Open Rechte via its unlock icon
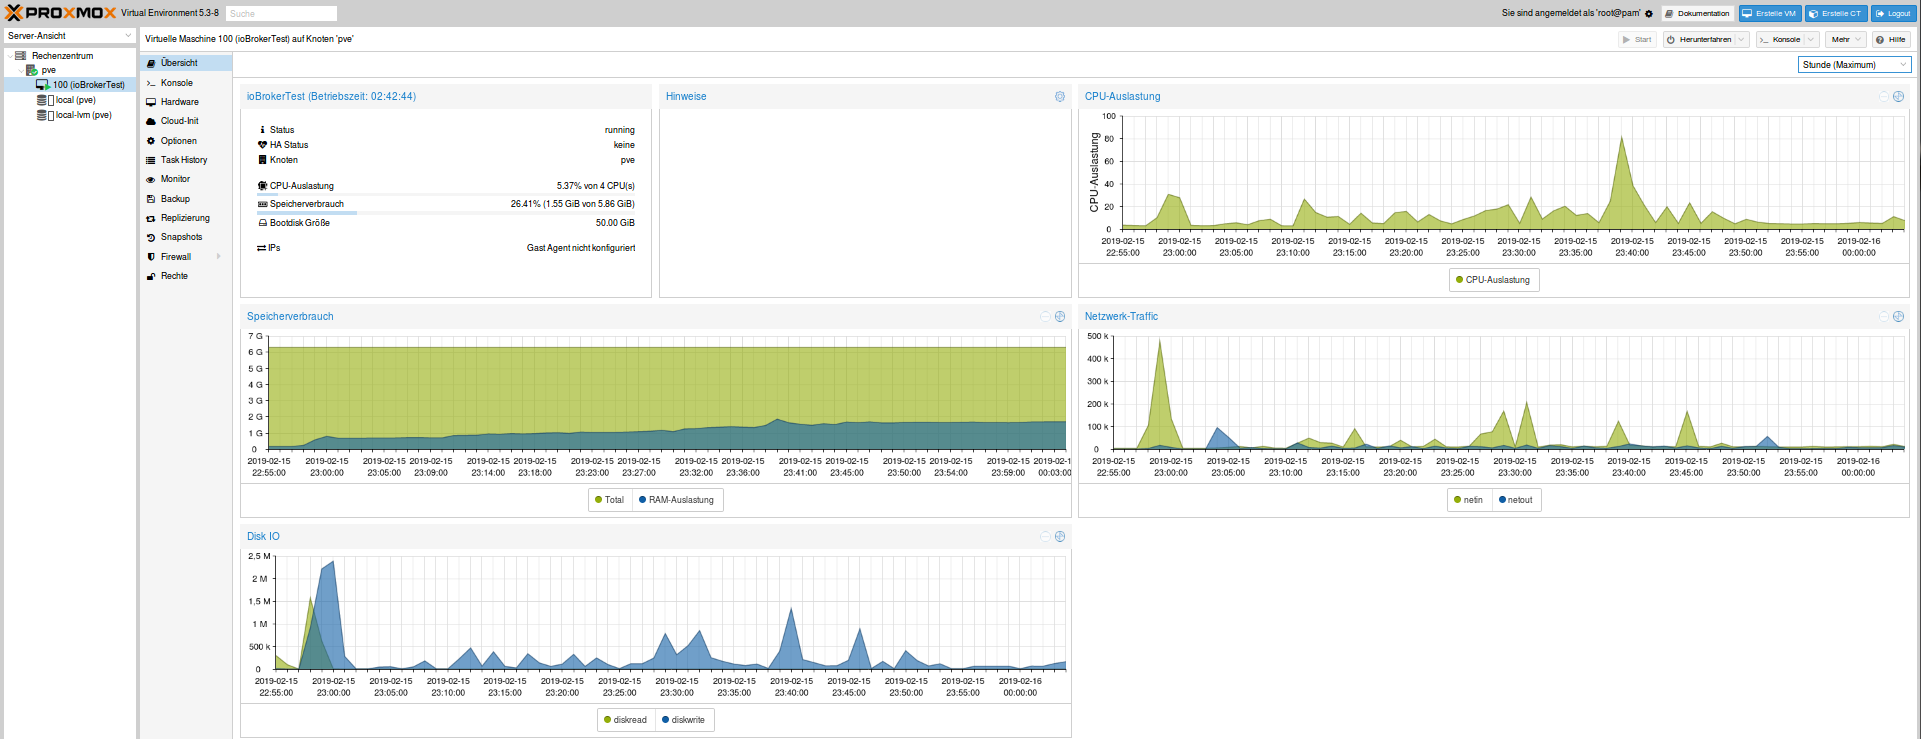1921x739 pixels. pyautogui.click(x=151, y=276)
